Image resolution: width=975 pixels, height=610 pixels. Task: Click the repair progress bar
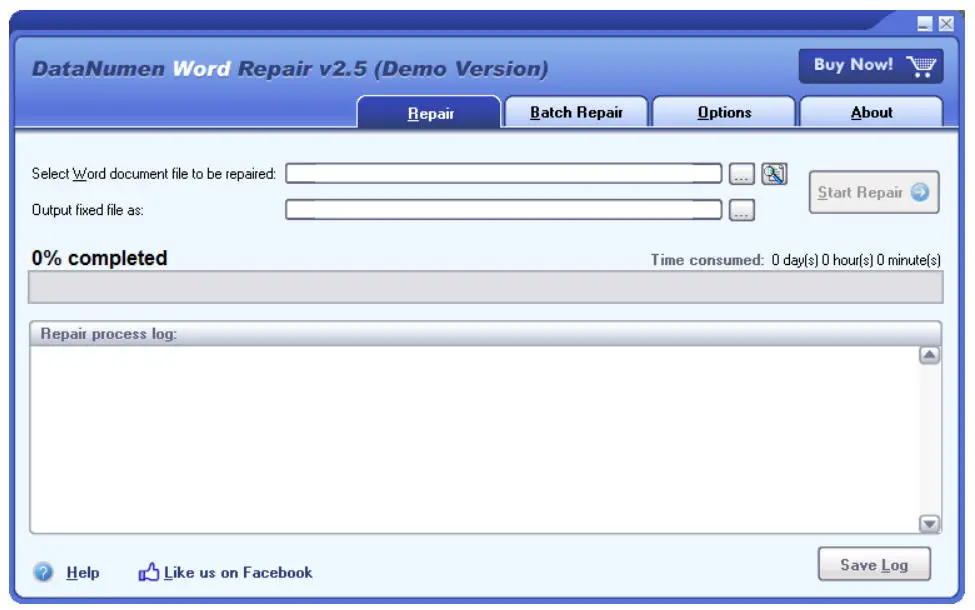pyautogui.click(x=486, y=287)
